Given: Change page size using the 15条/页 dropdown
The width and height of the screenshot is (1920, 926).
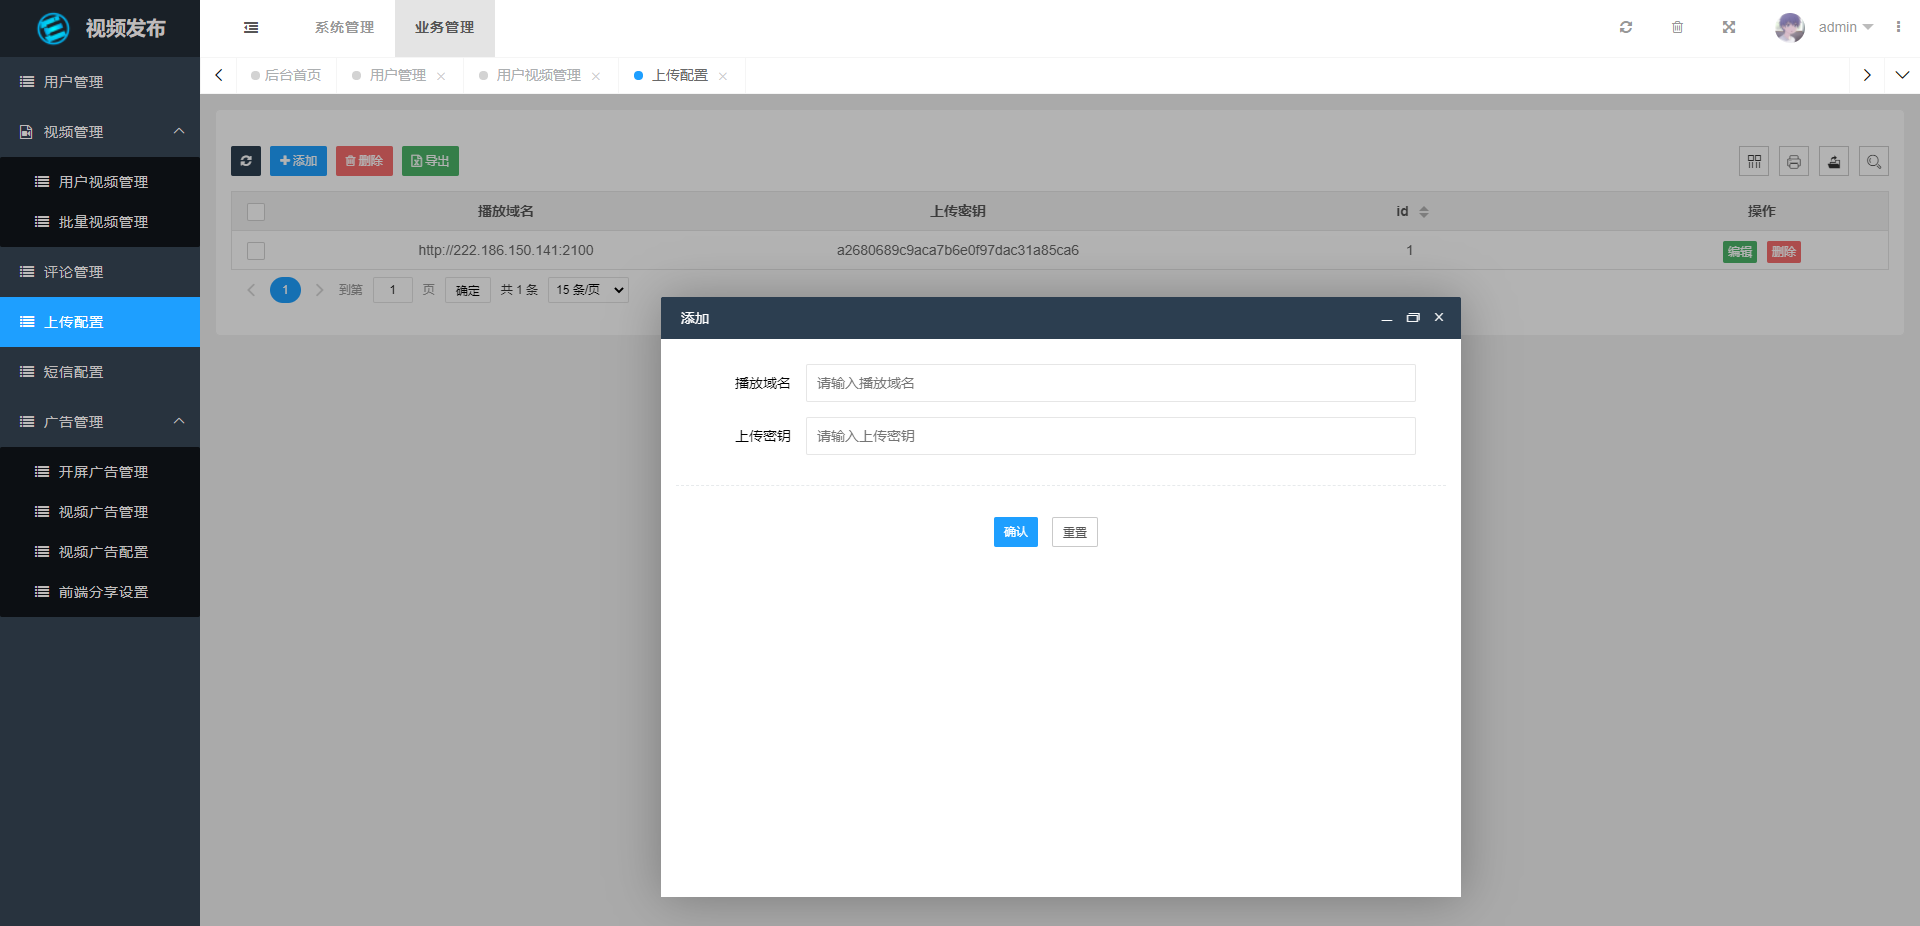Looking at the screenshot, I should (x=587, y=290).
